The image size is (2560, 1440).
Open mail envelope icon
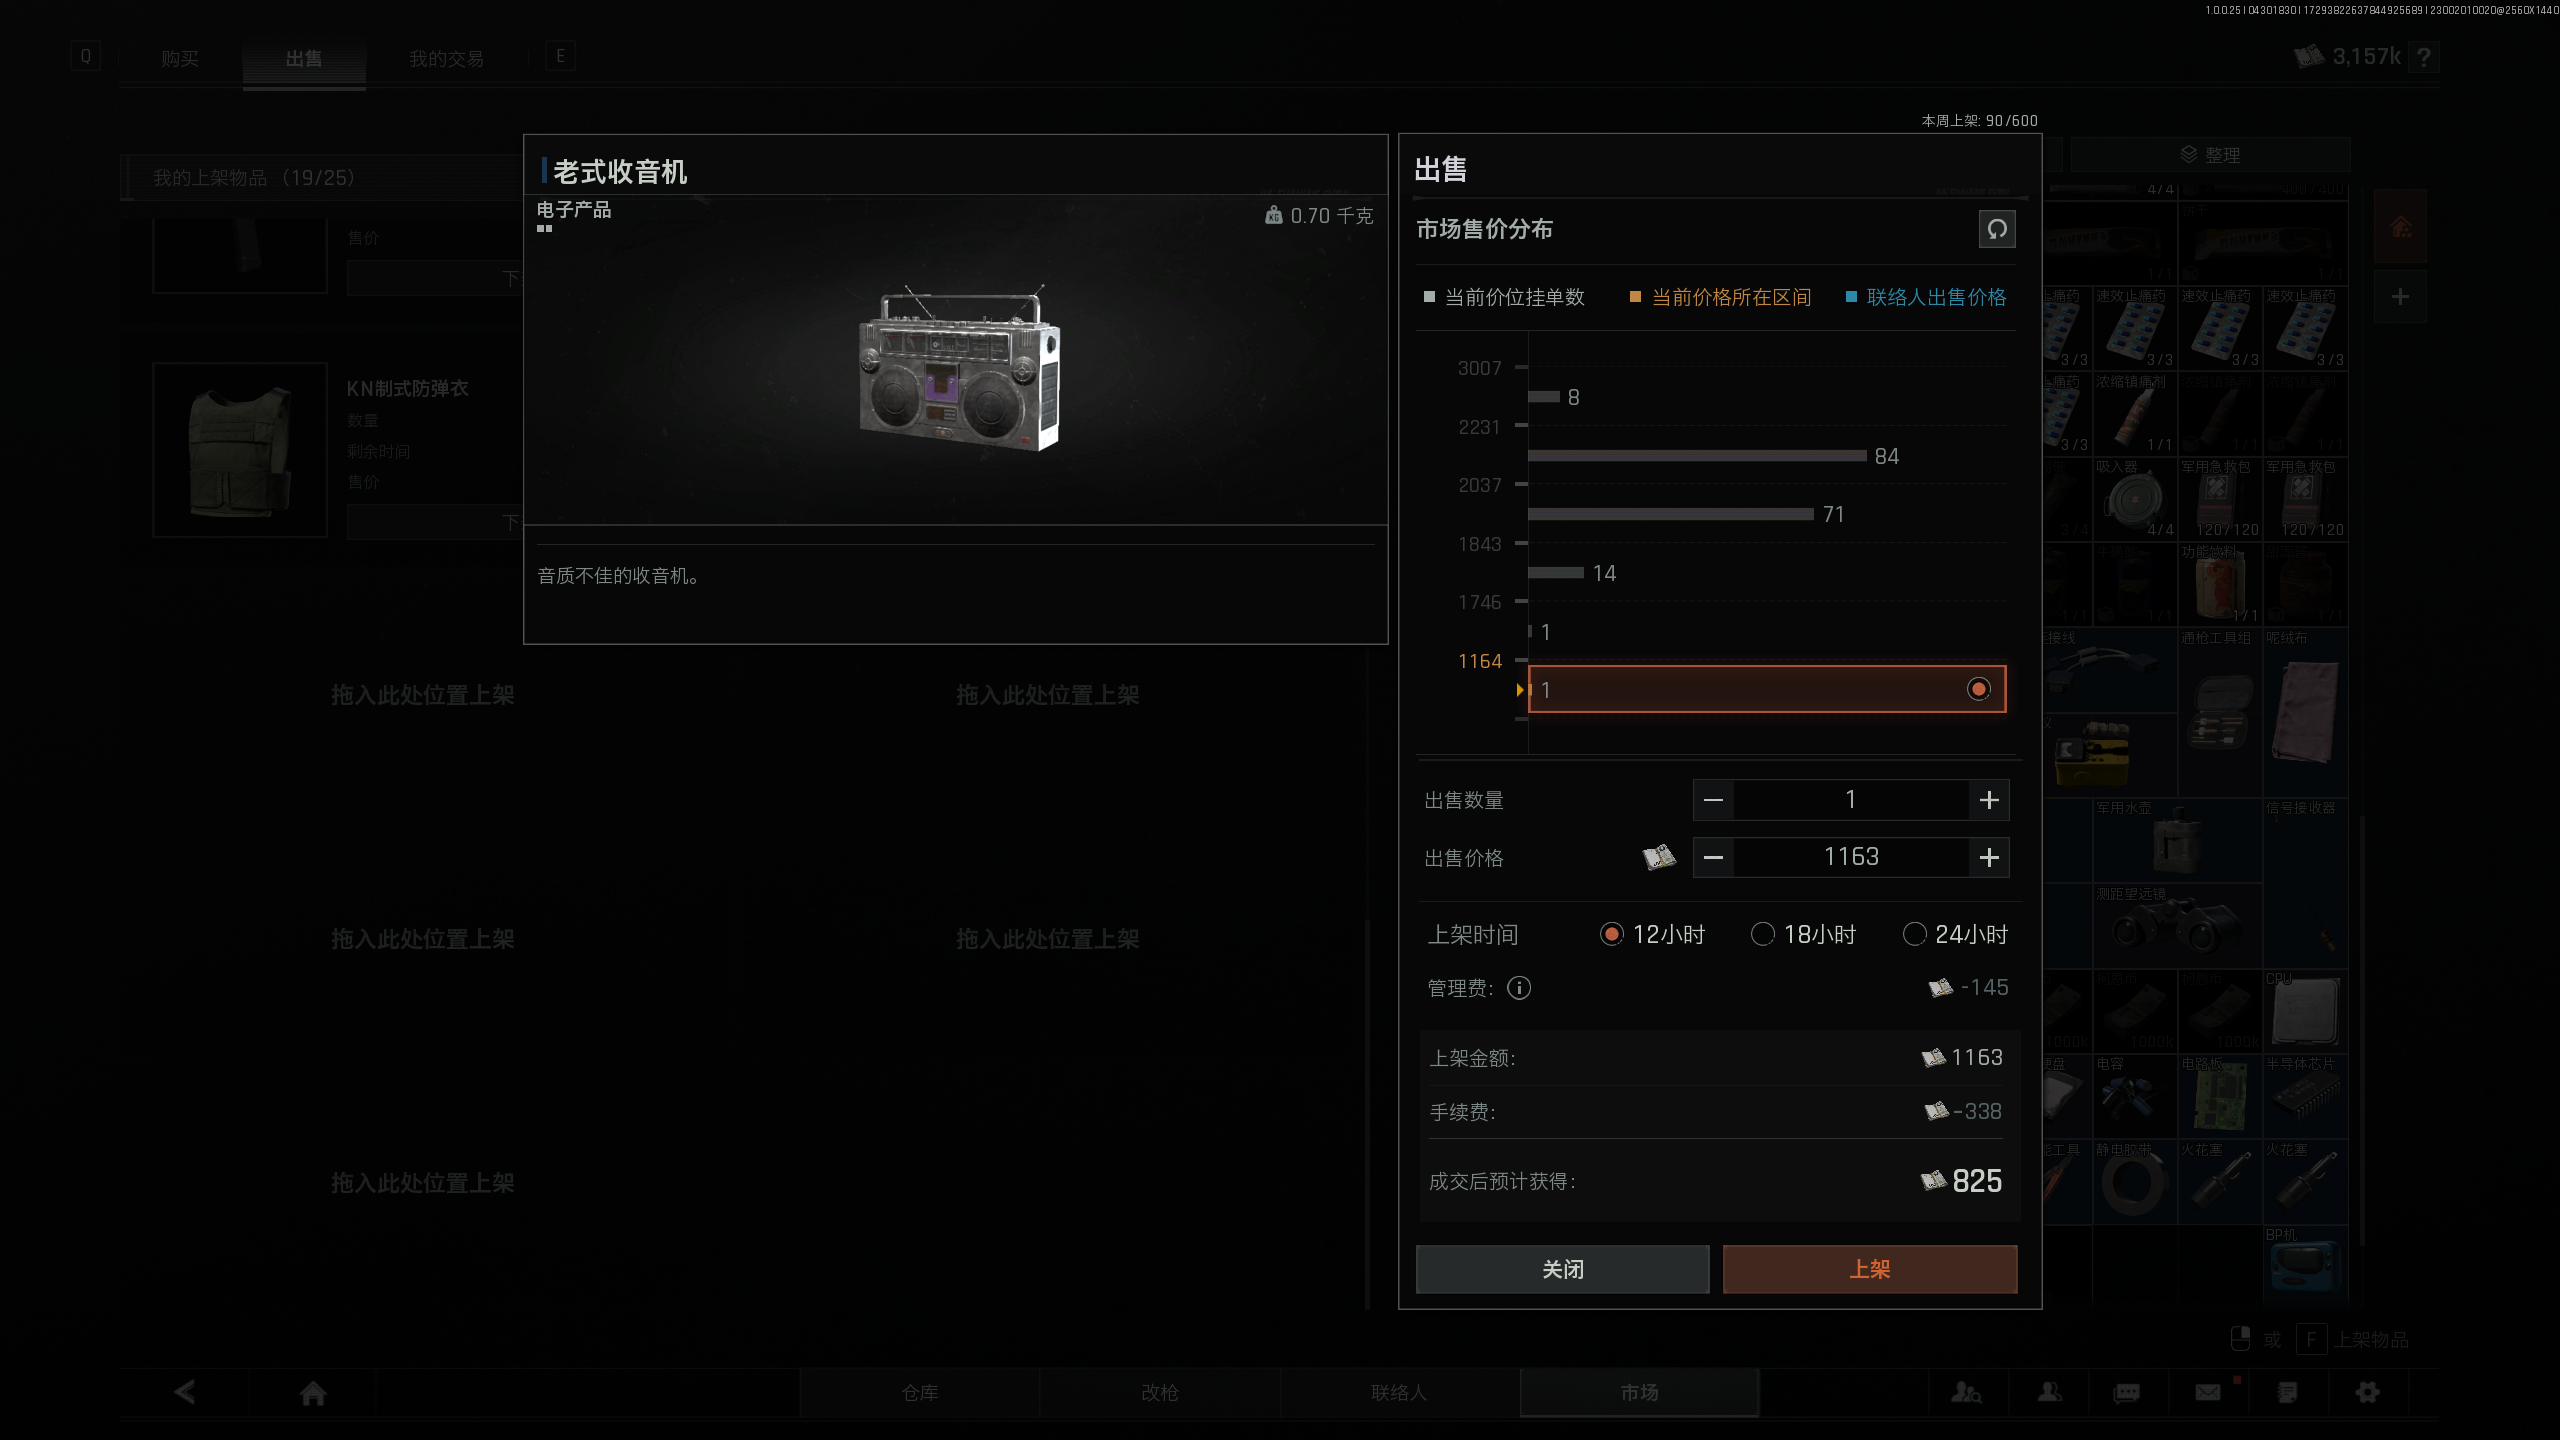click(2208, 1392)
